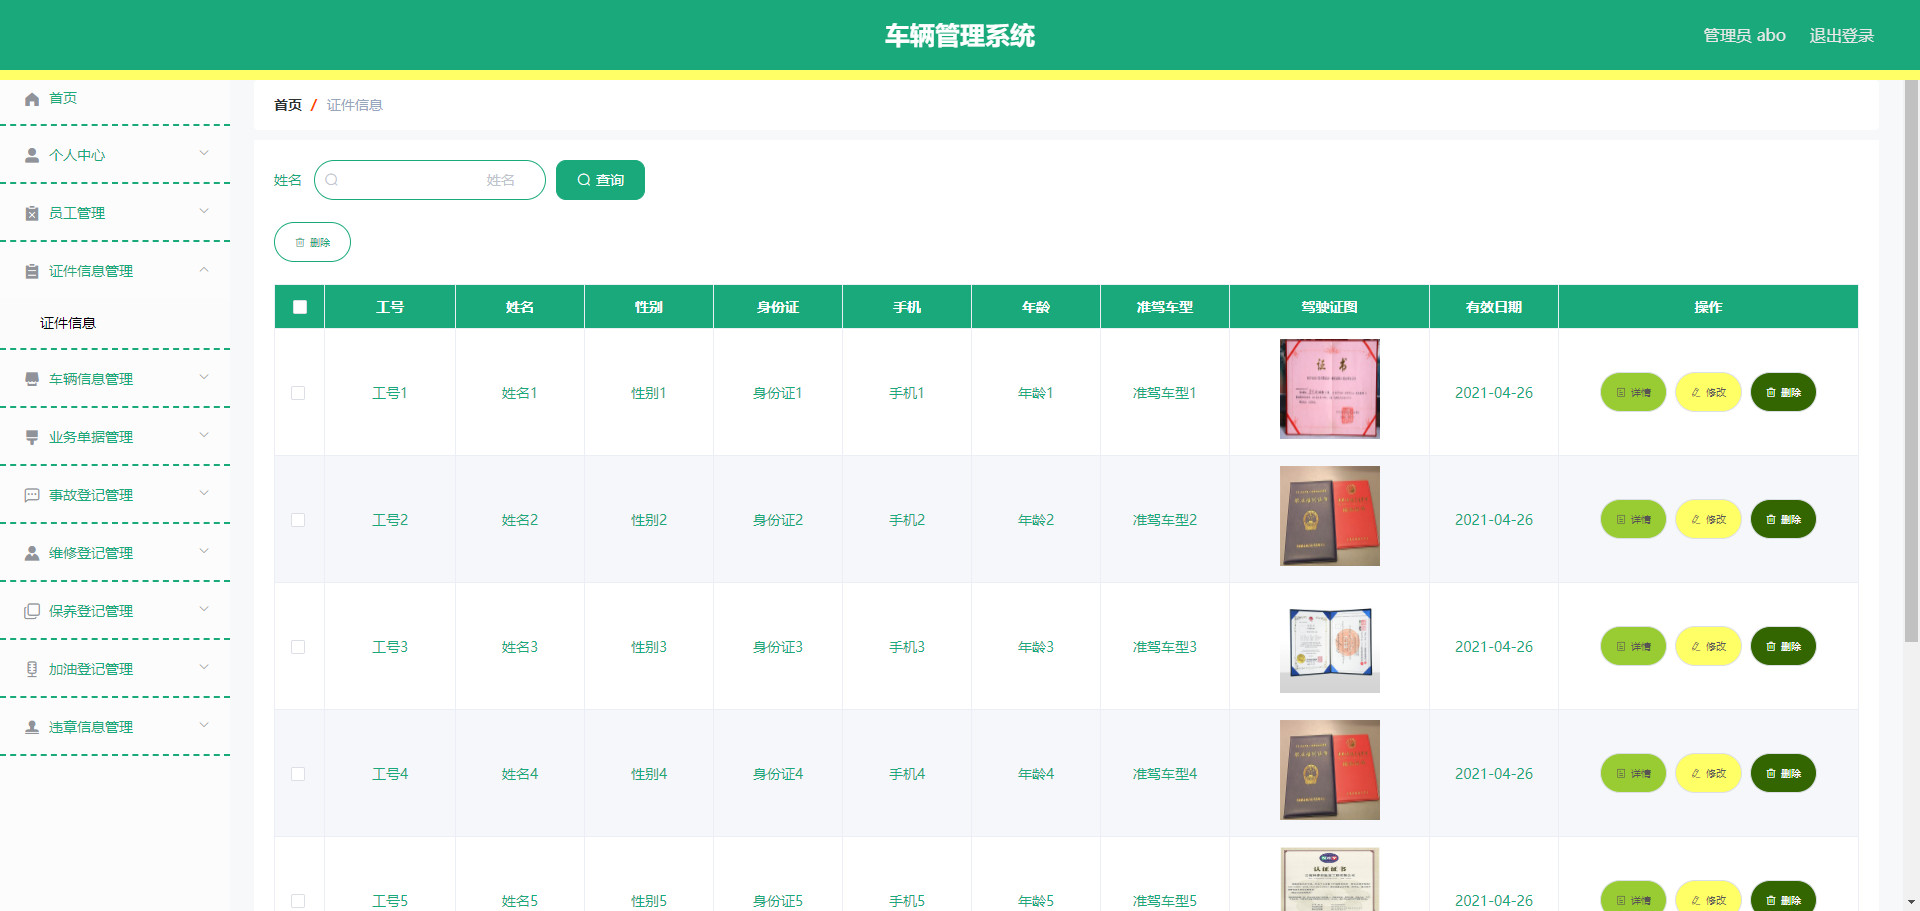Expand the 员工管理 menu chevron
This screenshot has width=1920, height=911.
(x=204, y=211)
